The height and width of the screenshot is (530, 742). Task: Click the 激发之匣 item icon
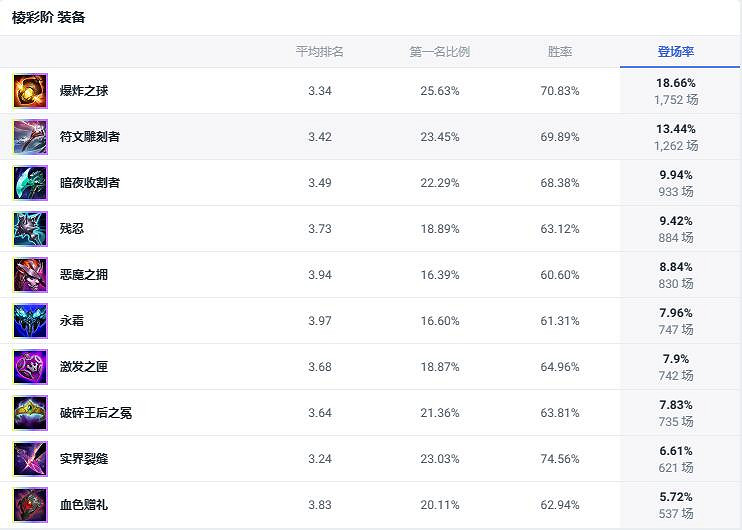30,367
